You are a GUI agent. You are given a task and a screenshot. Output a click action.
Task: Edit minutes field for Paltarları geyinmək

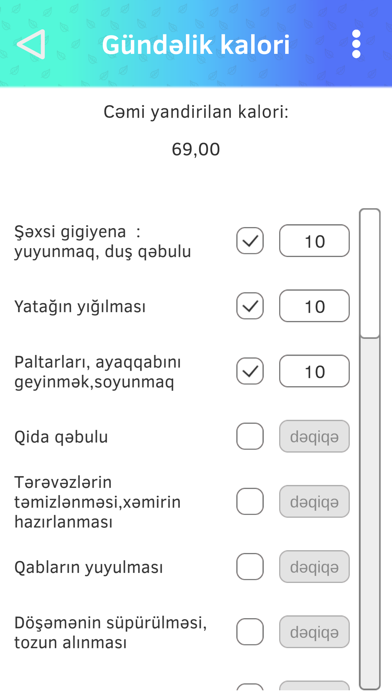coord(314,371)
